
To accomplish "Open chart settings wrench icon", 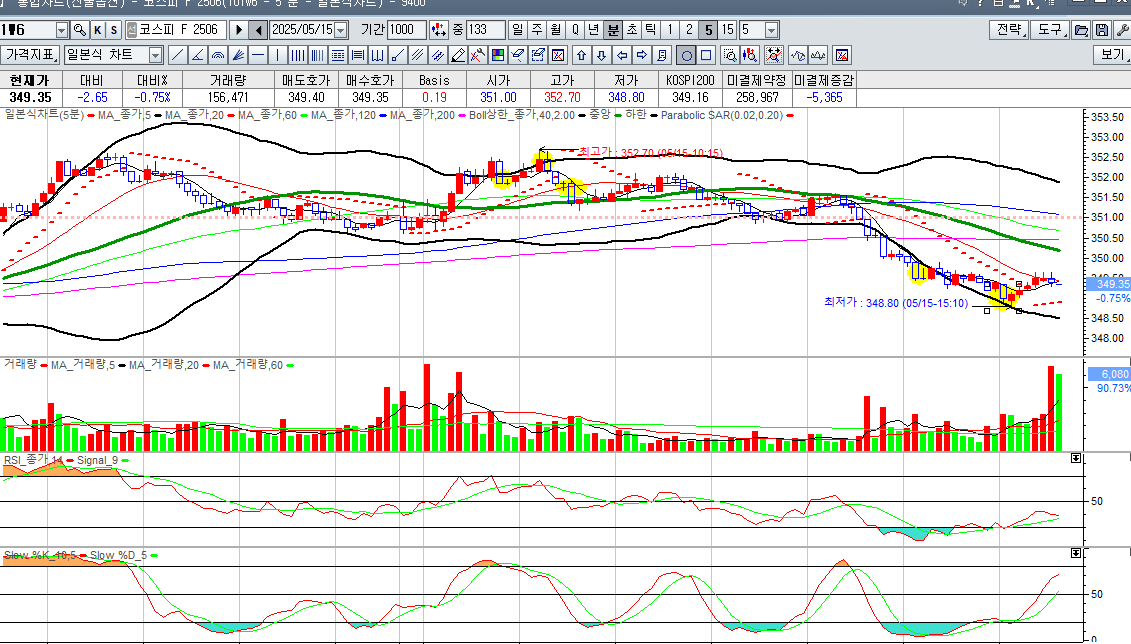I will (x=1122, y=30).
